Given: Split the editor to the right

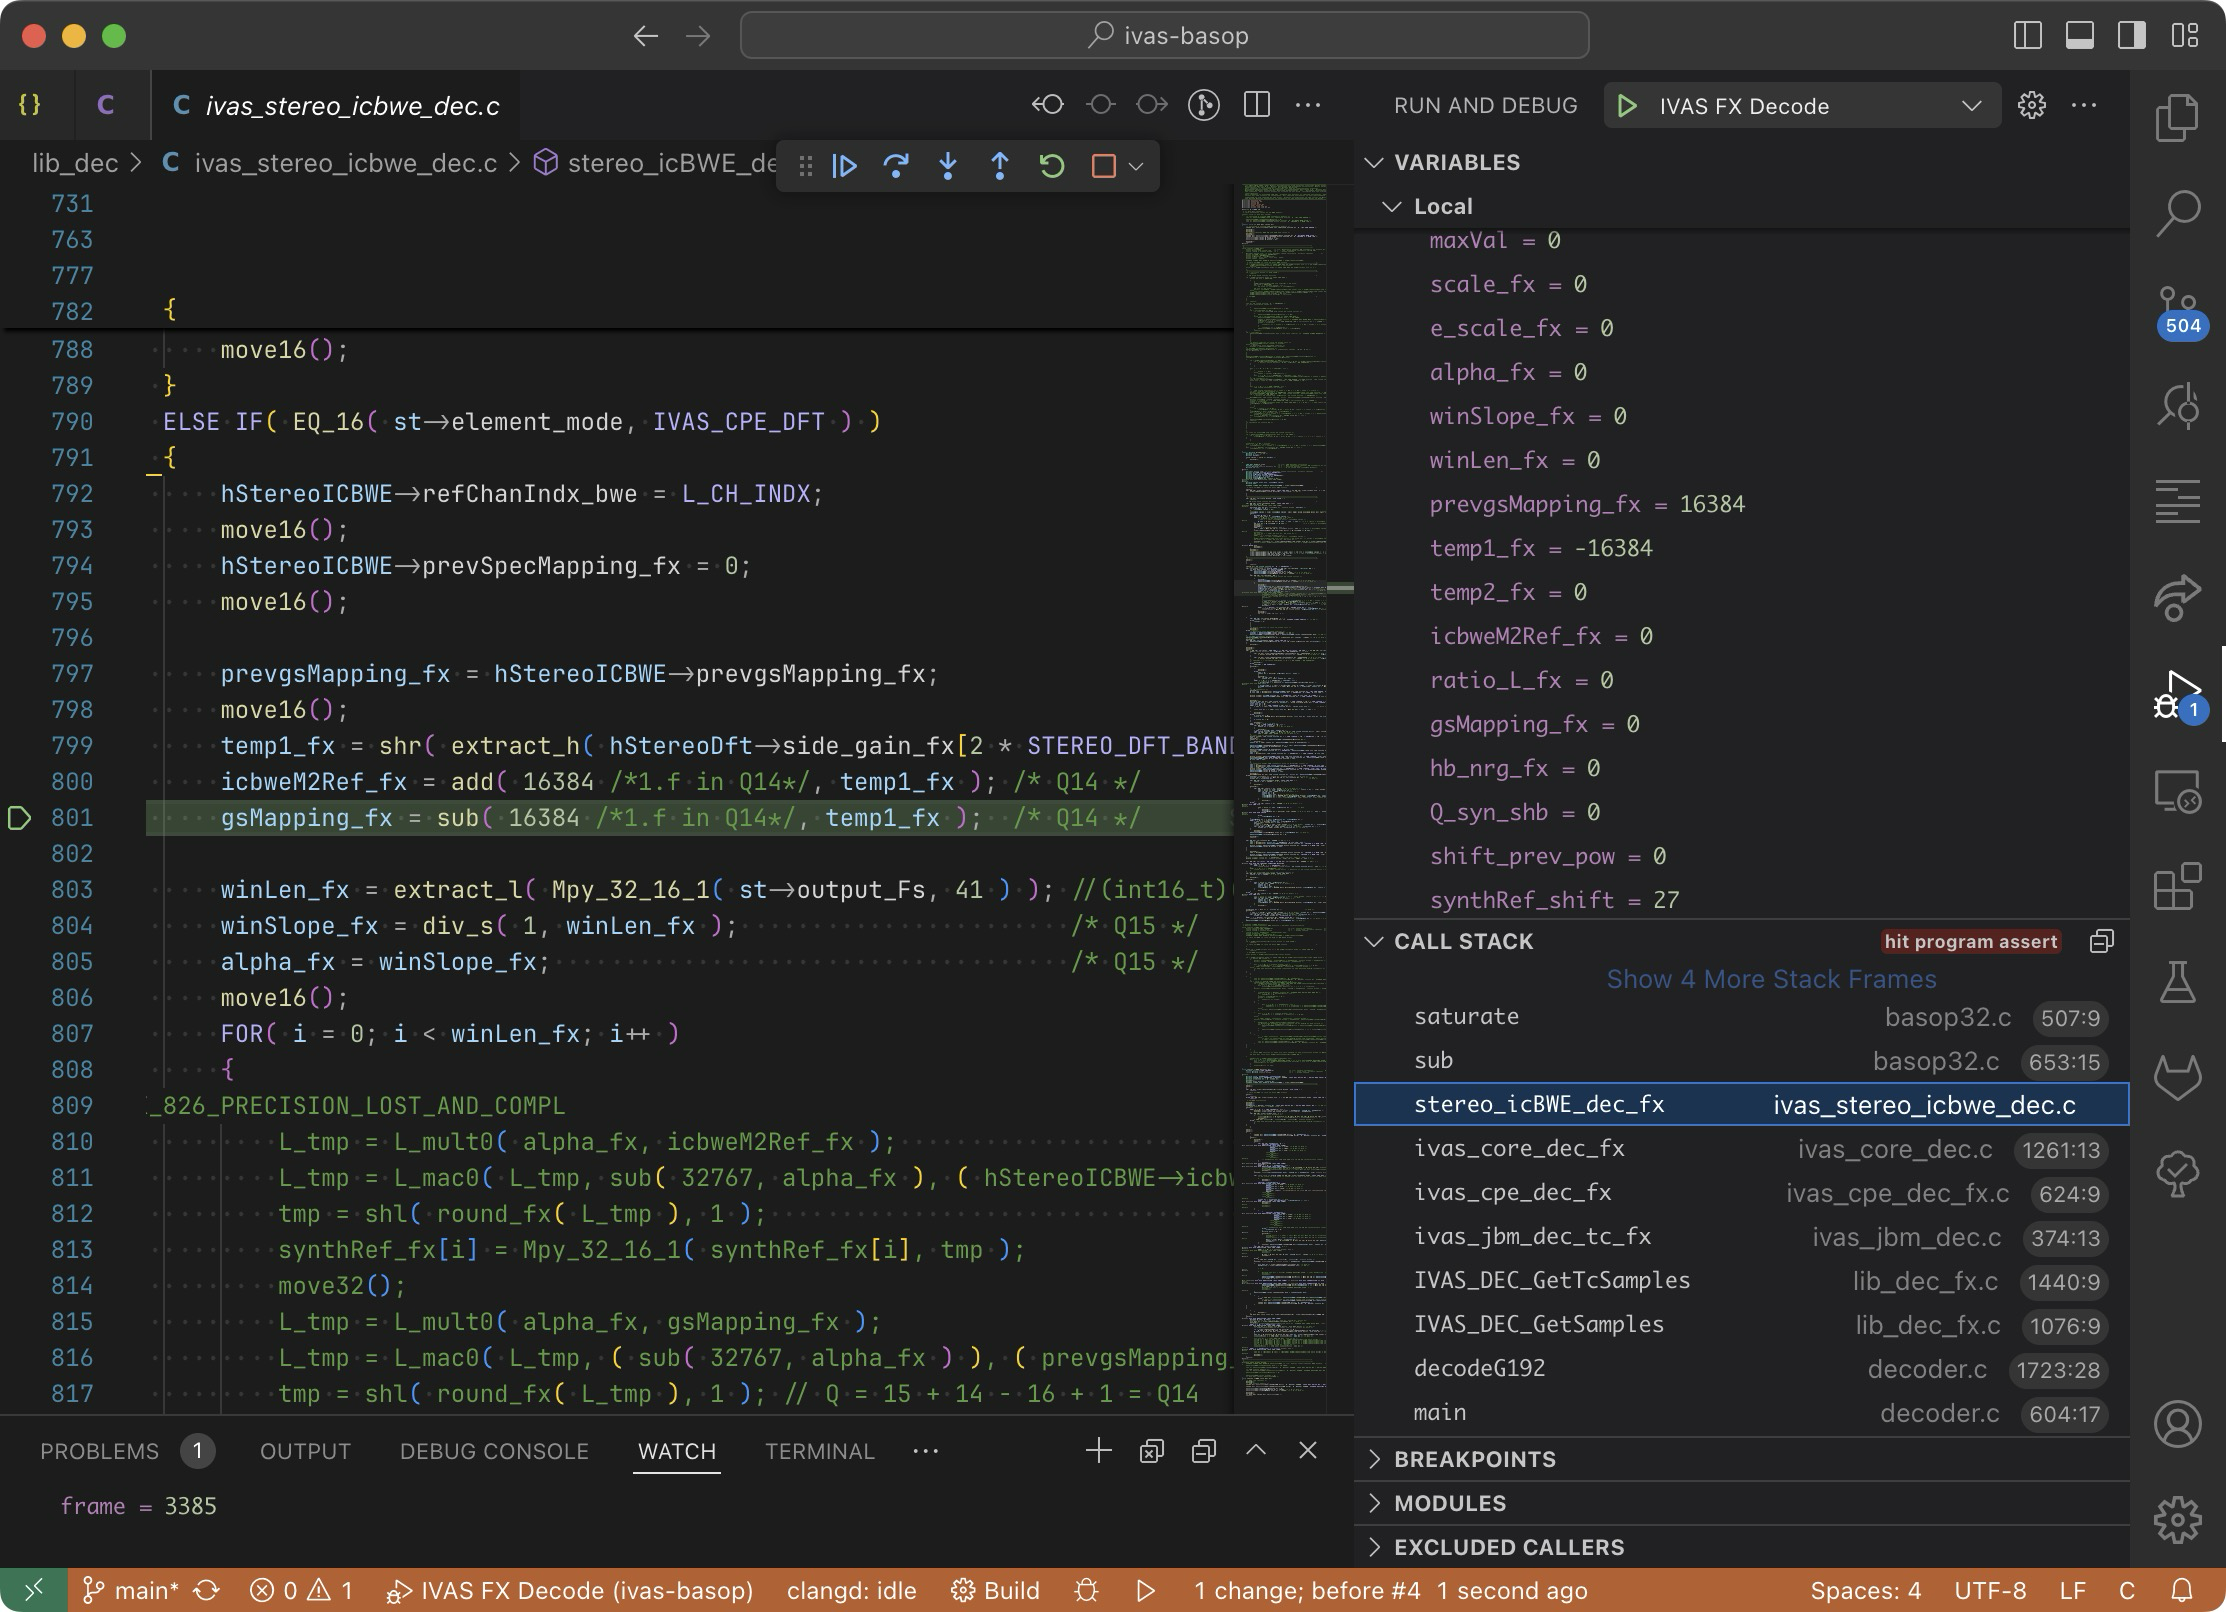Looking at the screenshot, I should 1256,105.
